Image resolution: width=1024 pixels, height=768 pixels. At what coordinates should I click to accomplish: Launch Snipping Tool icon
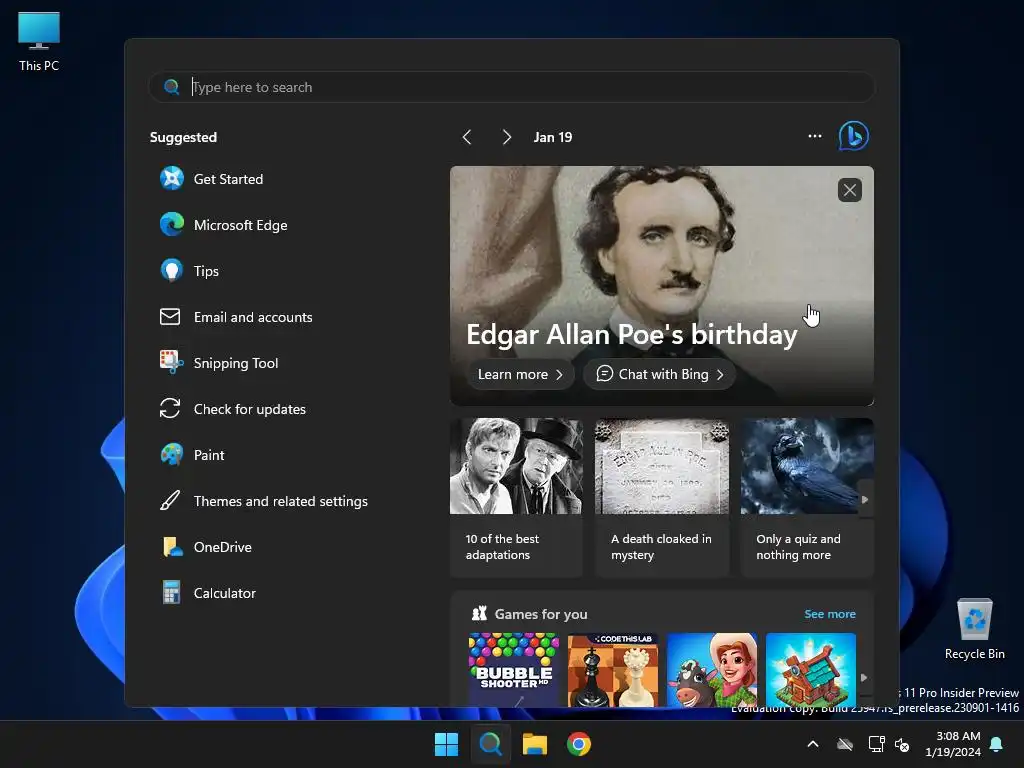(172, 362)
